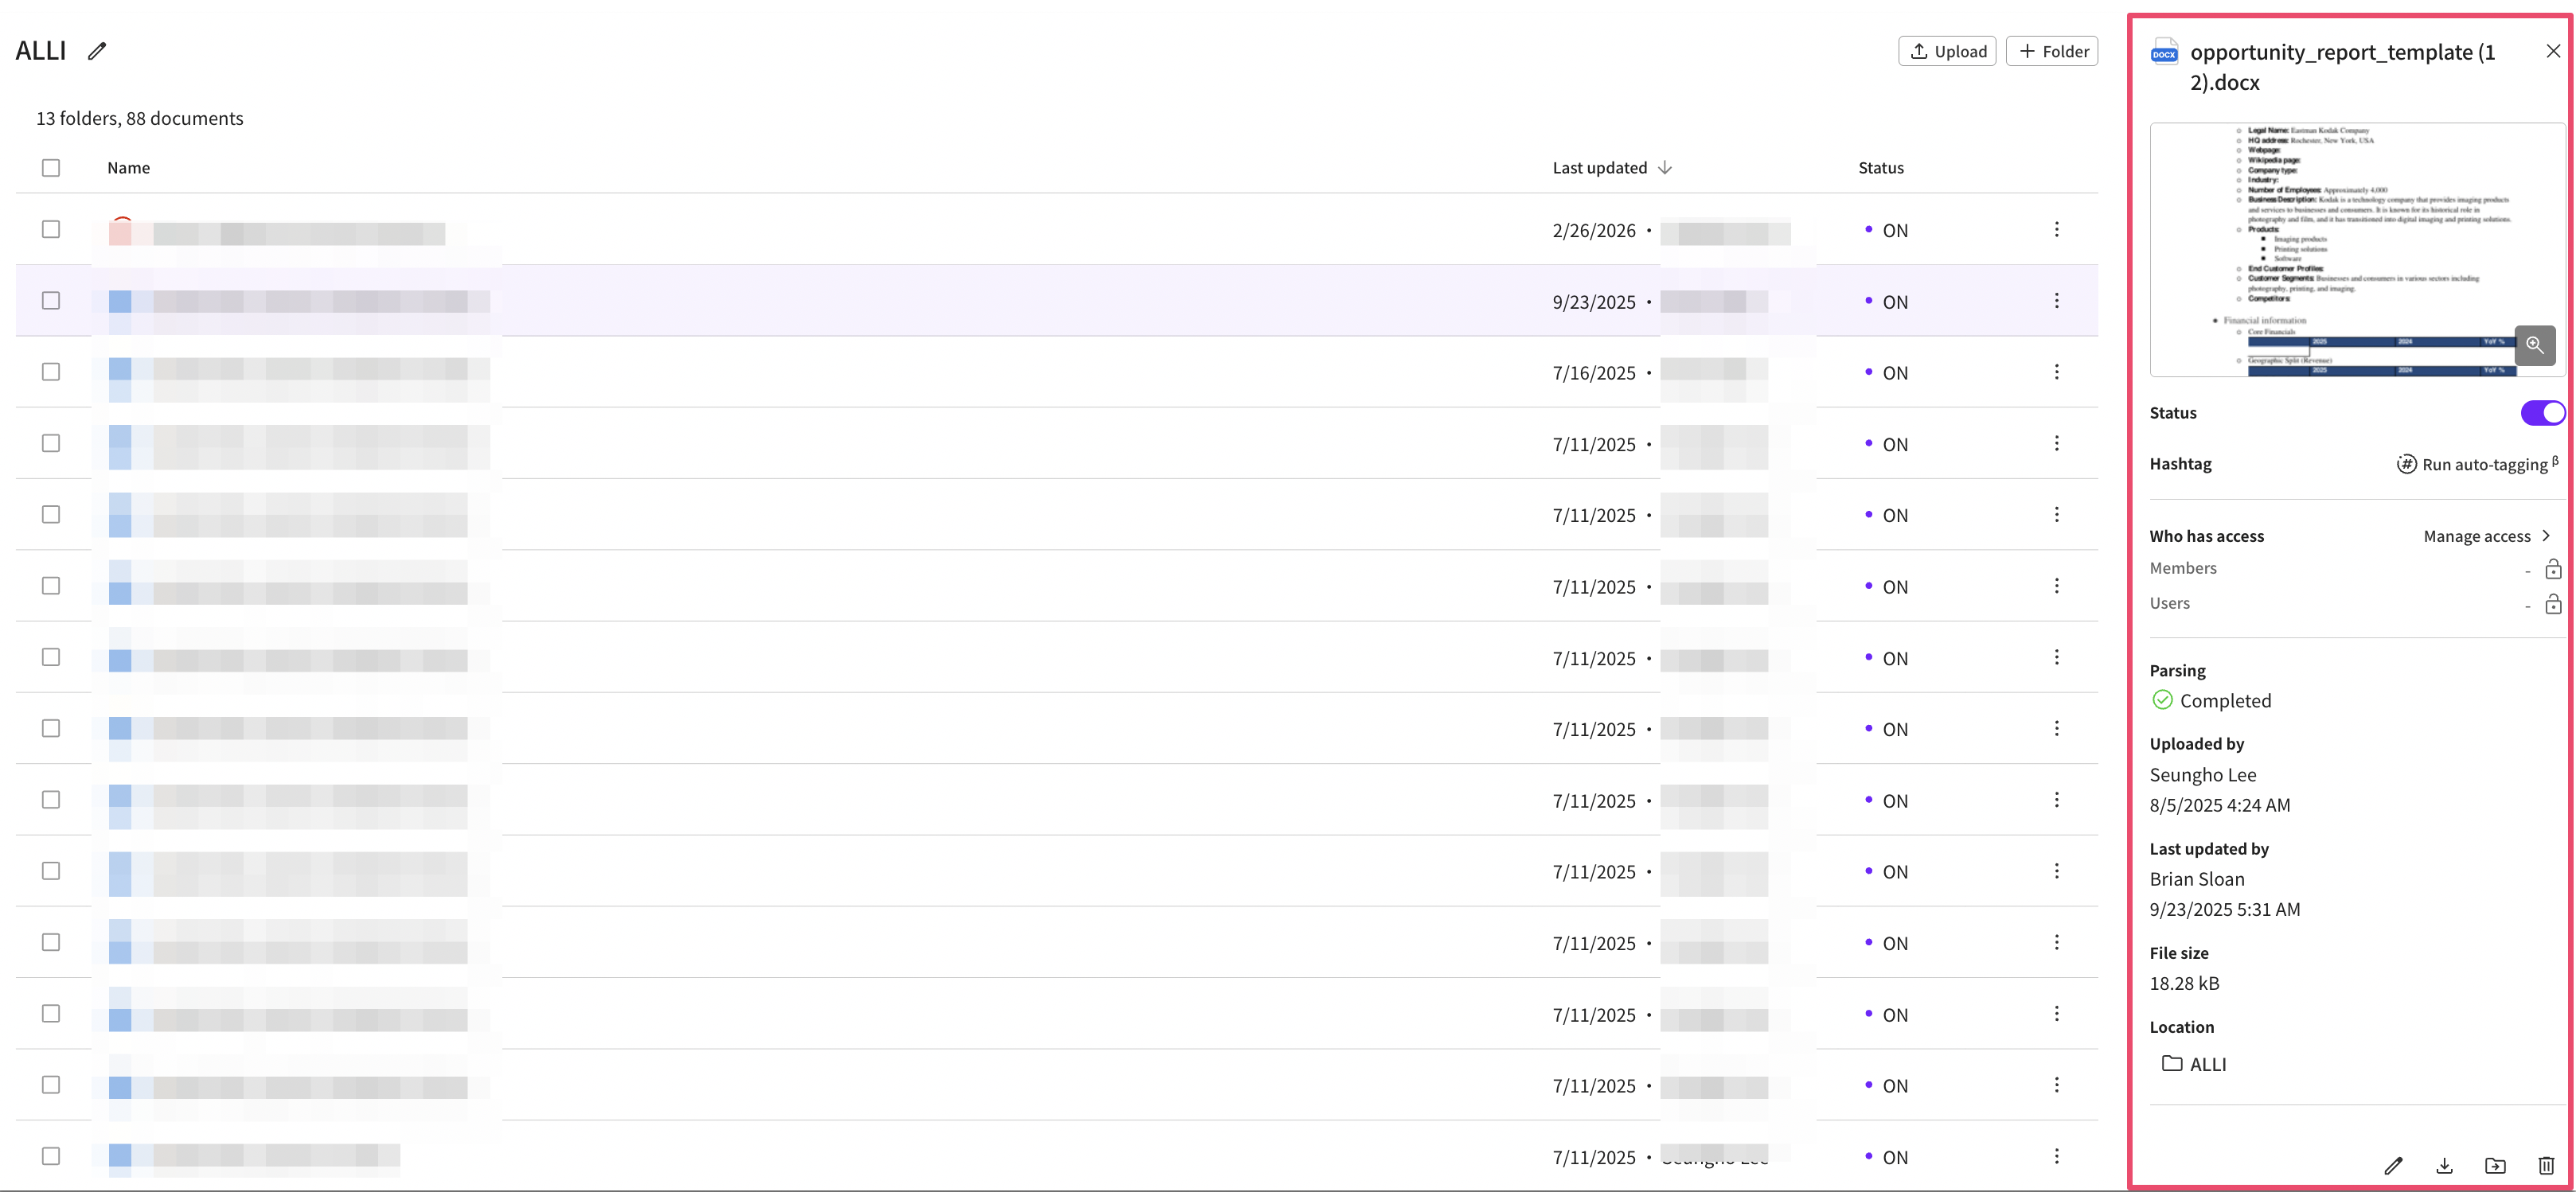Image resolution: width=2576 pixels, height=1192 pixels.
Task: Click the Members lock icon
Action: coord(2552,569)
